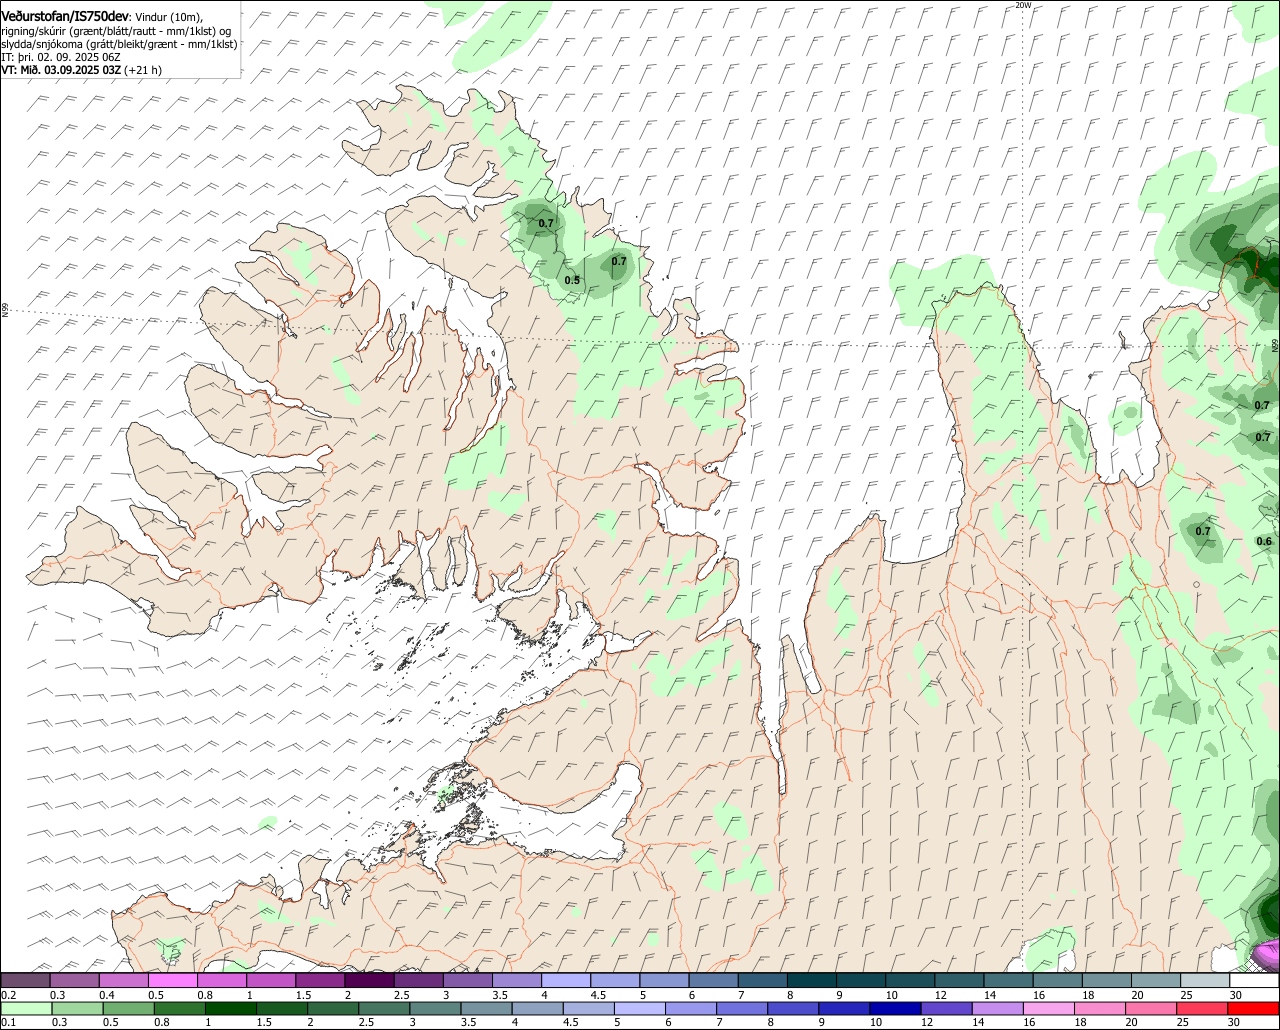Click the pale green 0.1 mm legend swatch
The height and width of the screenshot is (1030, 1280).
(x=25, y=1009)
